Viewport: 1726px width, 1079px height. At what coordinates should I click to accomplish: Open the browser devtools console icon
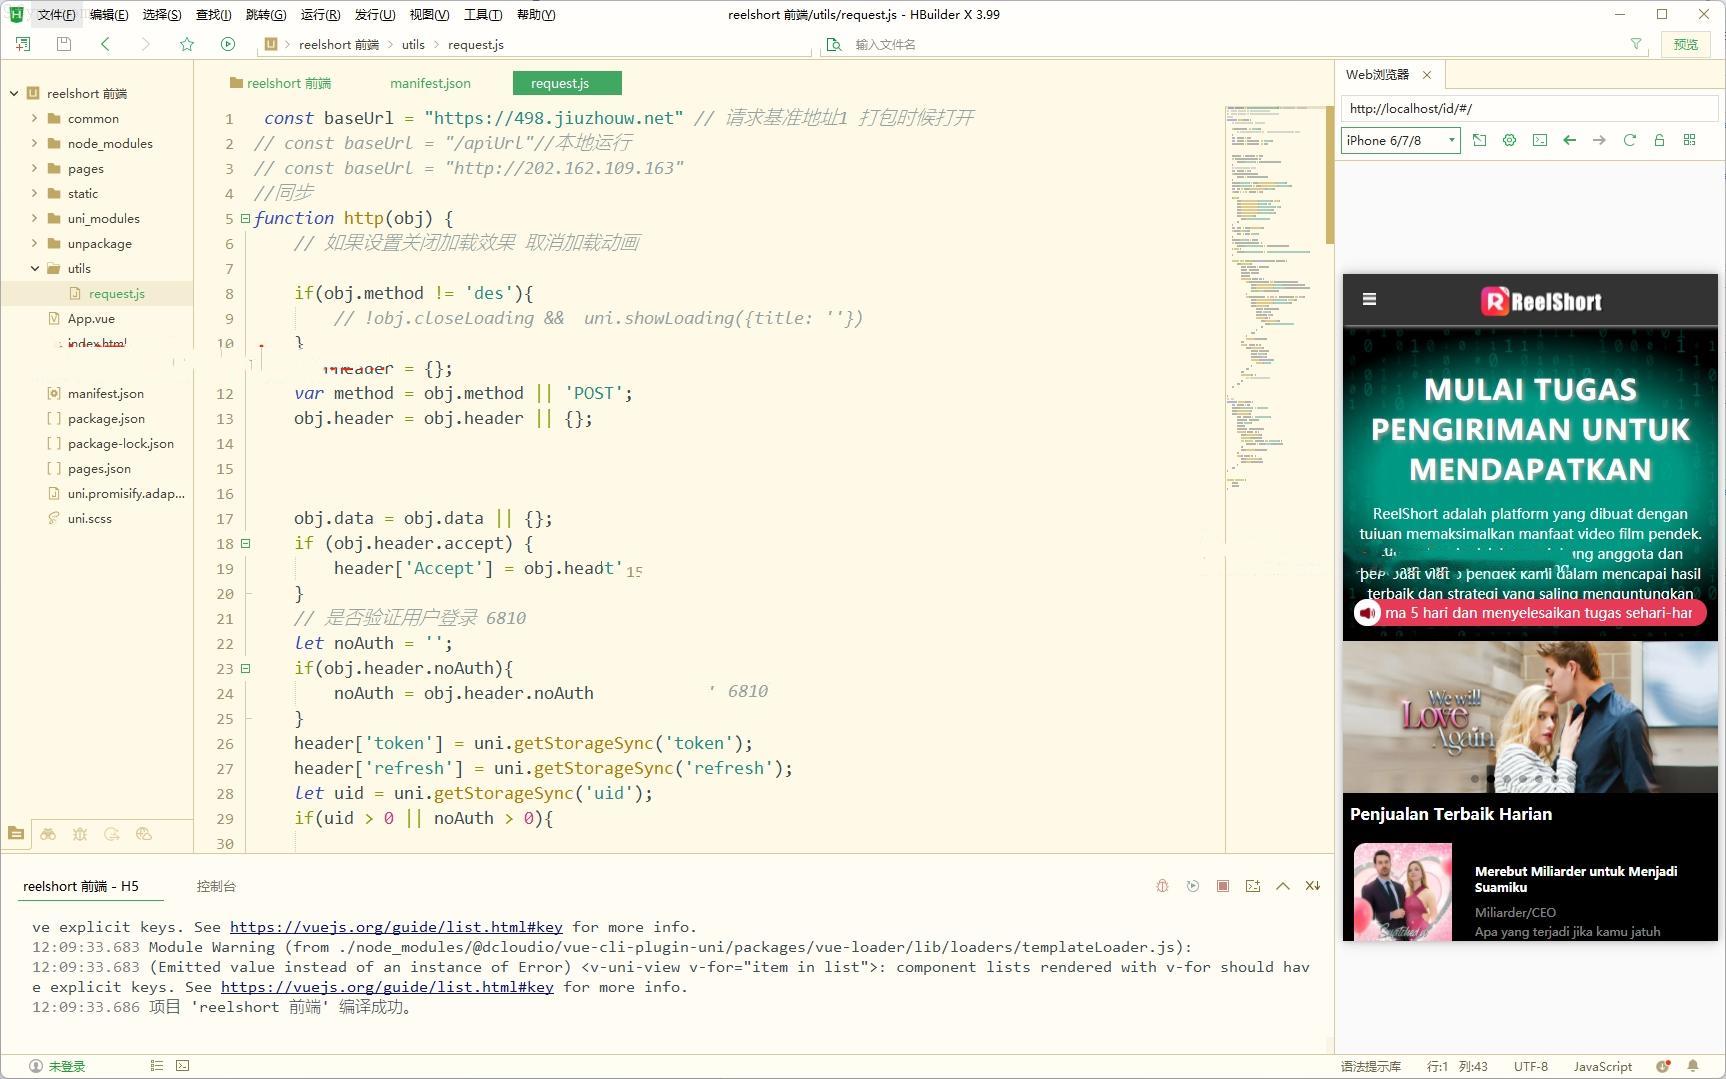1540,140
